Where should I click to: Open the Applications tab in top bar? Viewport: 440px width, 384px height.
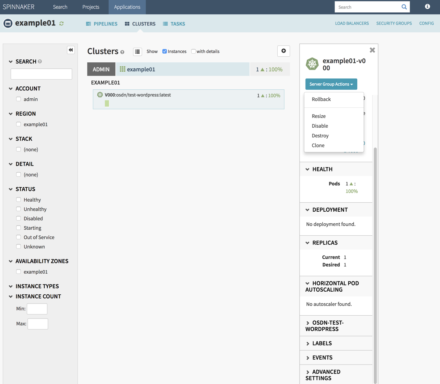click(127, 7)
